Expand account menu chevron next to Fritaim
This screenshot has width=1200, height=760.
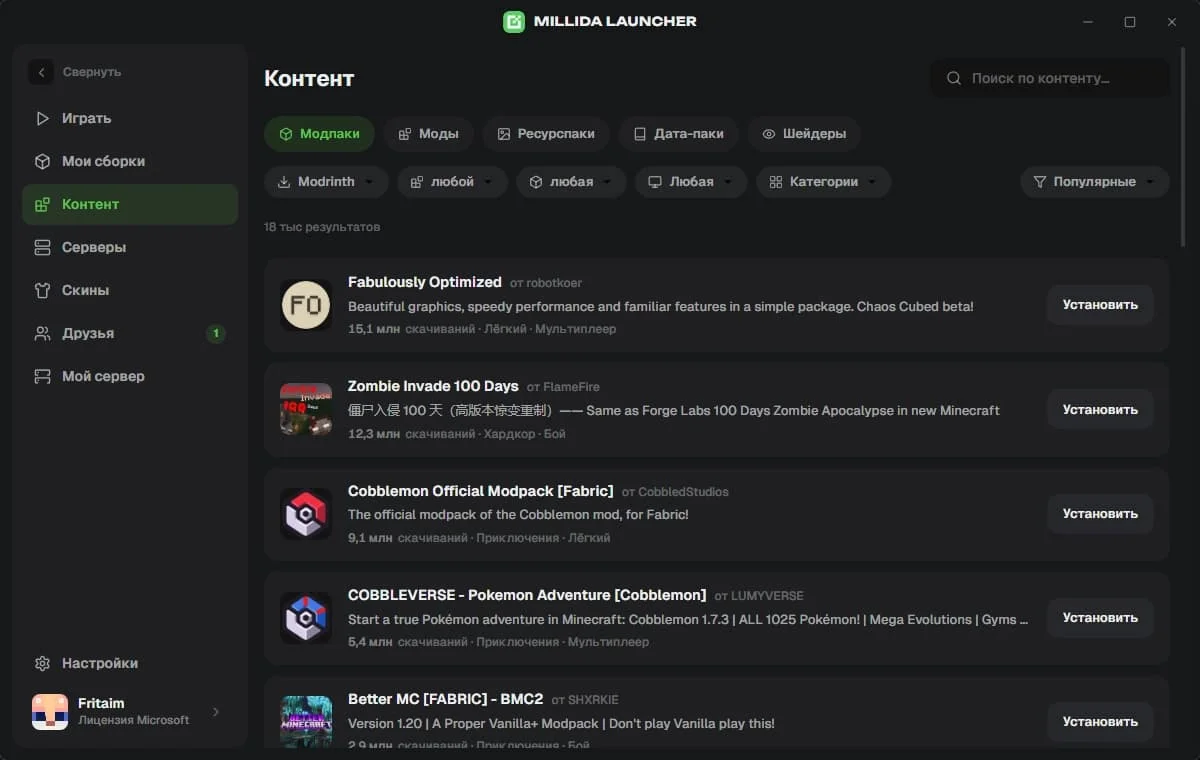point(216,712)
